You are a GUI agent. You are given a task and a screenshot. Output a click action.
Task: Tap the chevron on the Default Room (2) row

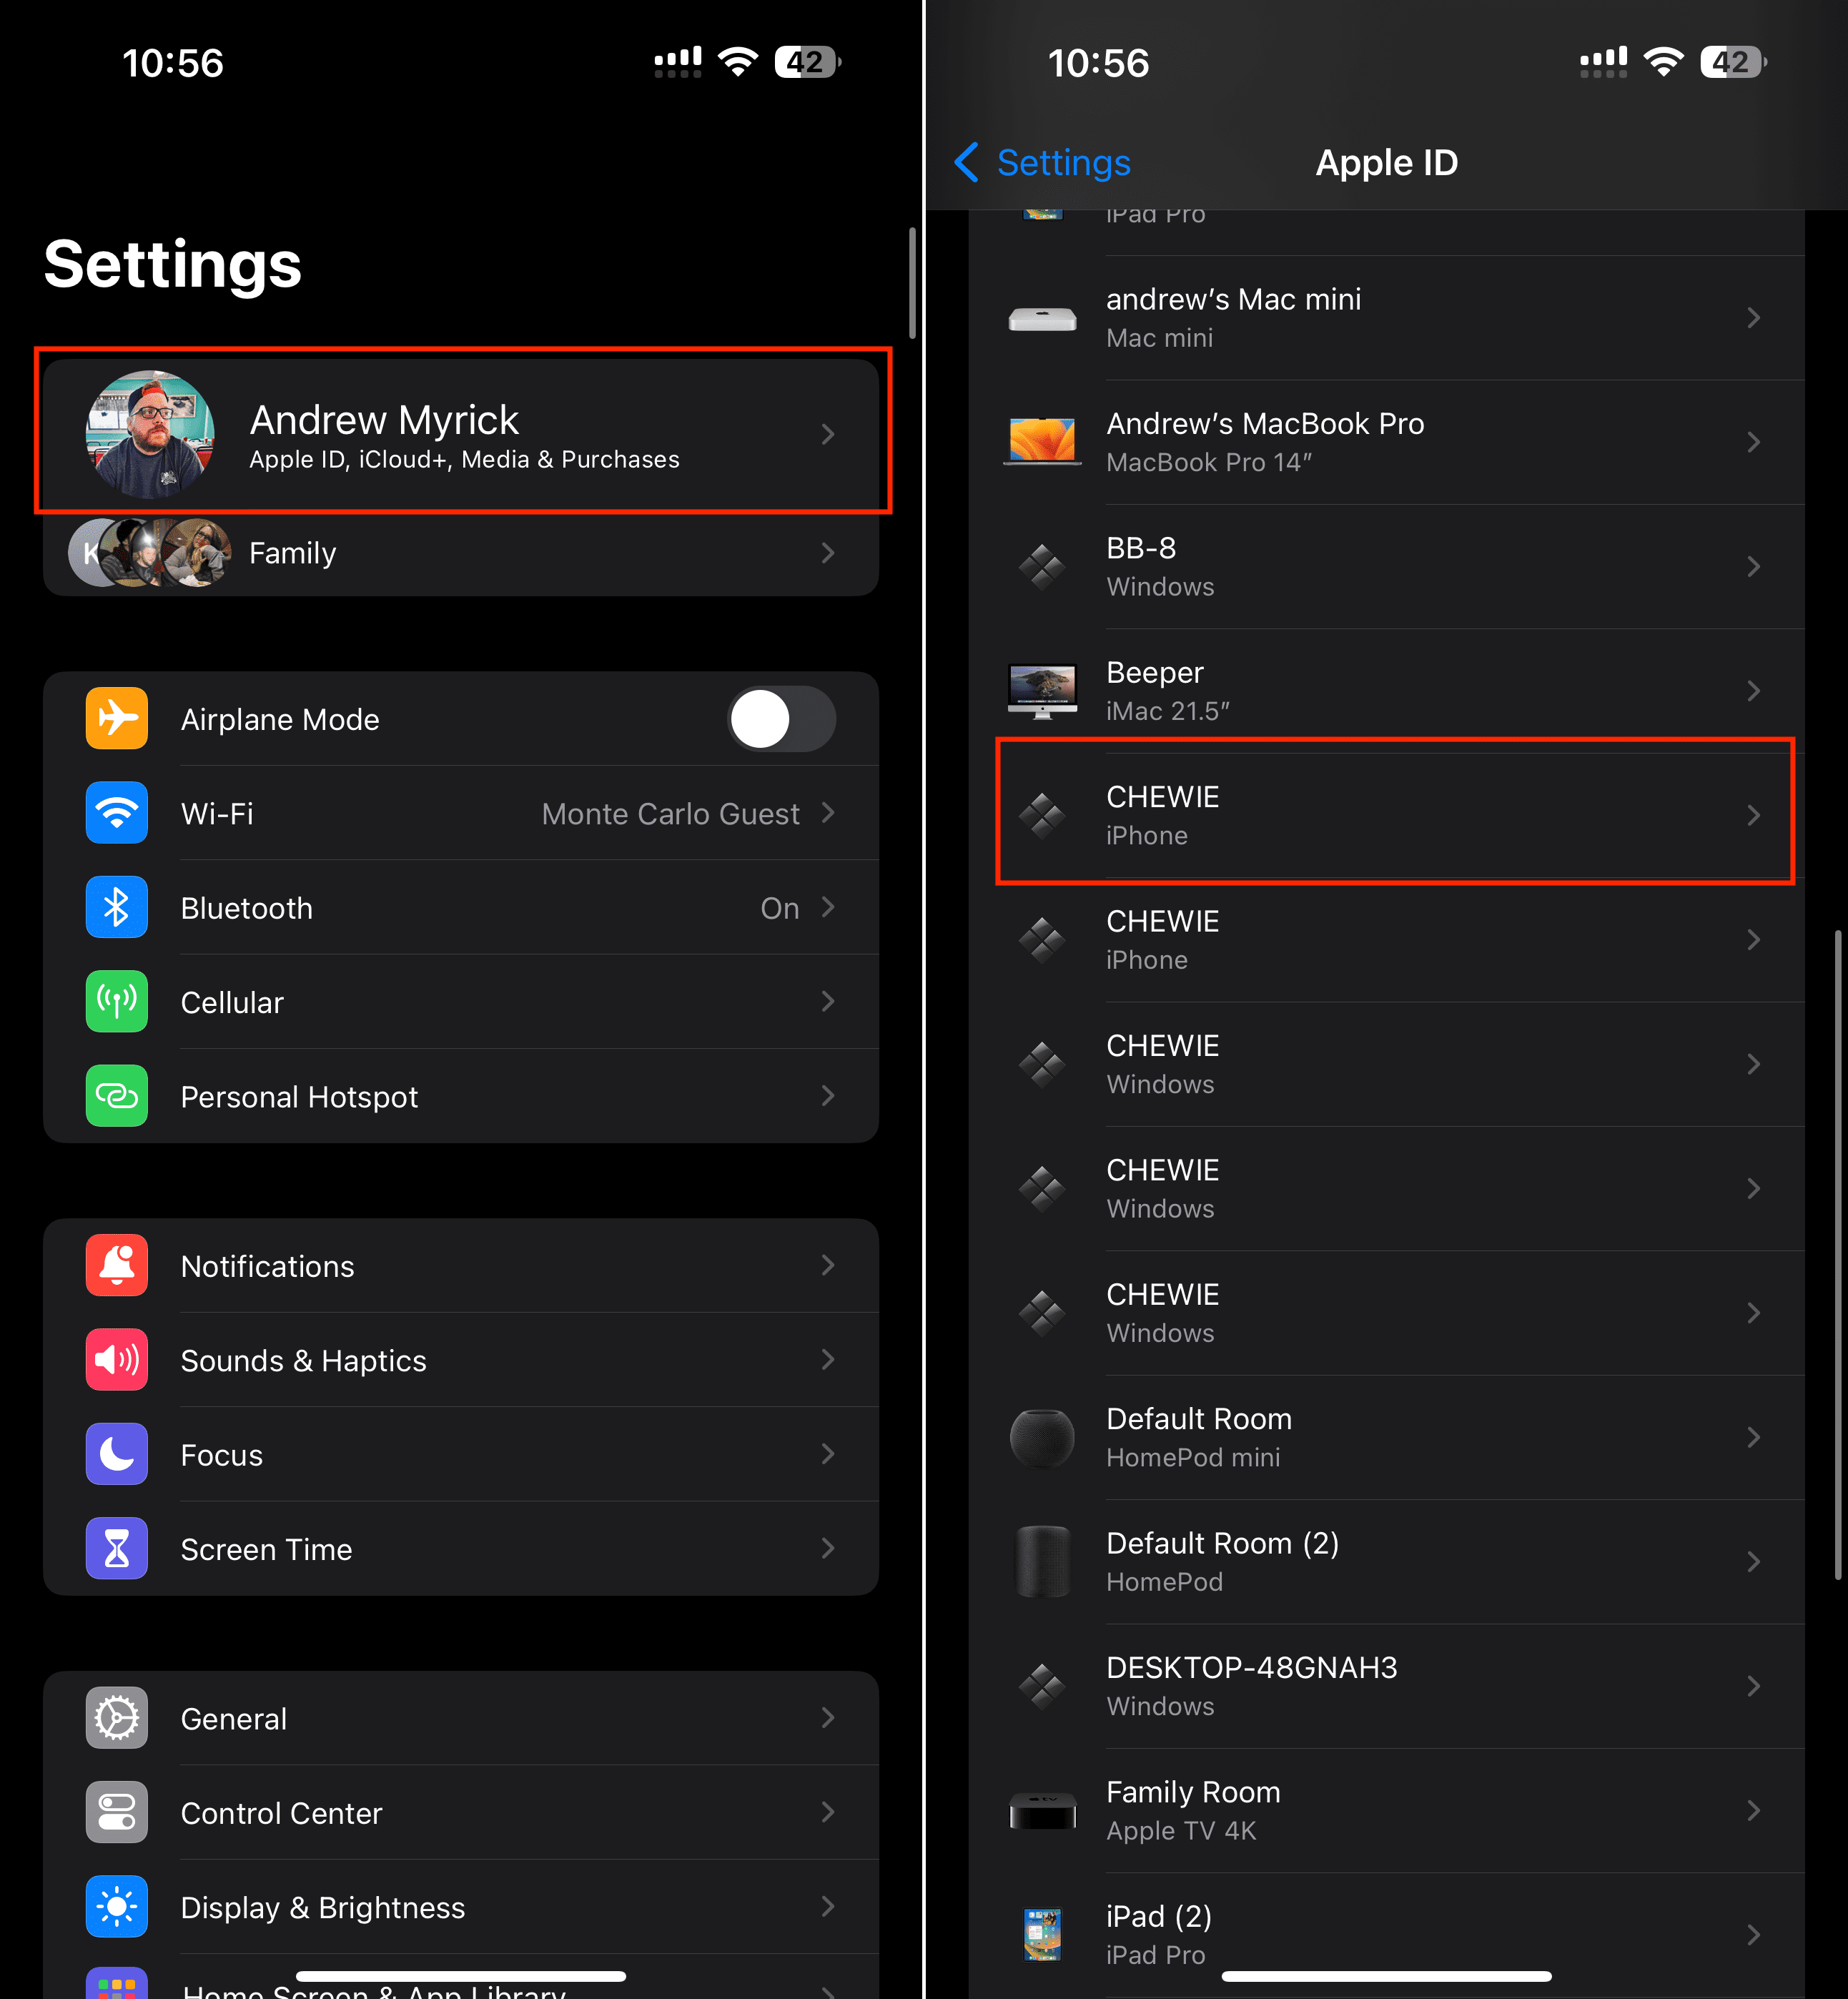[1754, 1562]
